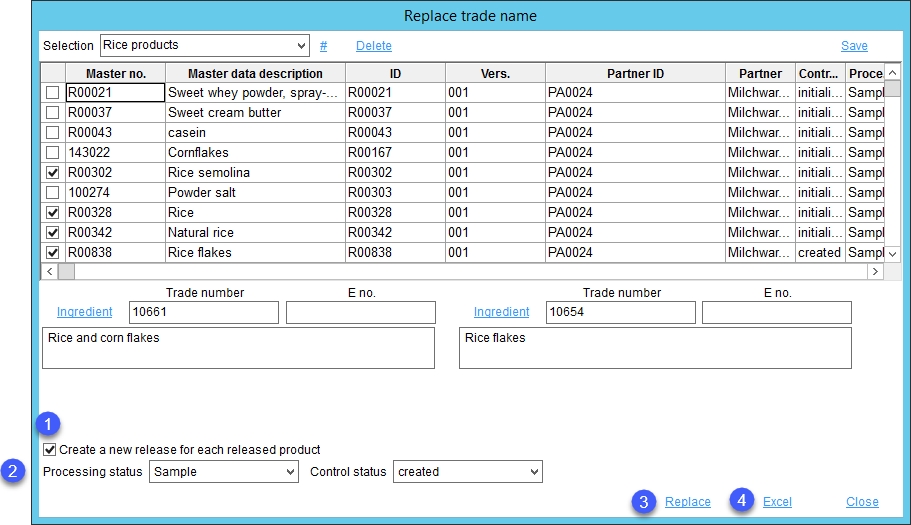Select the Natural rice description cell
Image resolution: width=911 pixels, height=525 pixels.
pyautogui.click(x=255, y=232)
